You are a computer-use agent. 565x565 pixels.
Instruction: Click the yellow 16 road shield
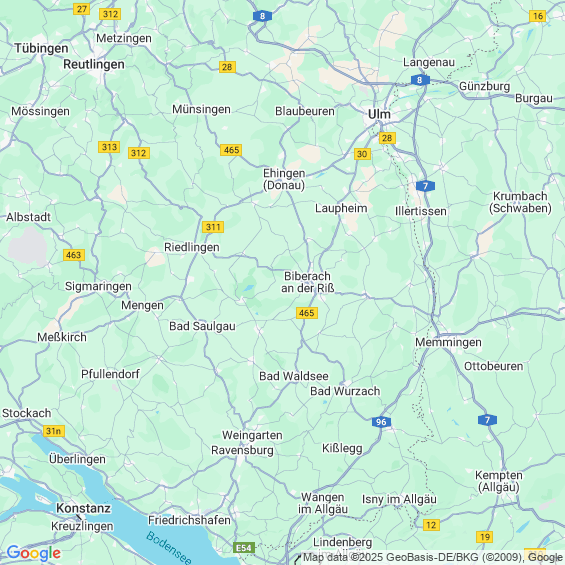538,16
